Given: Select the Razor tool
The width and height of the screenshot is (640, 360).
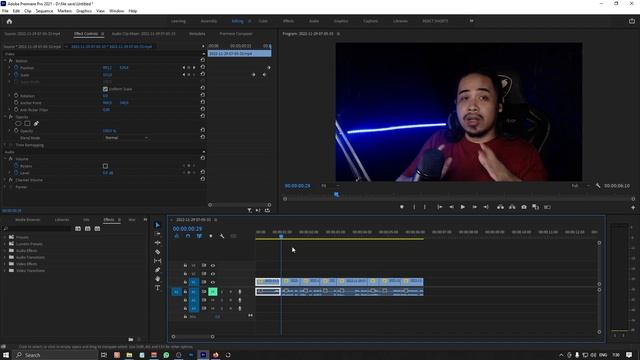Looking at the screenshot, I should [158, 252].
